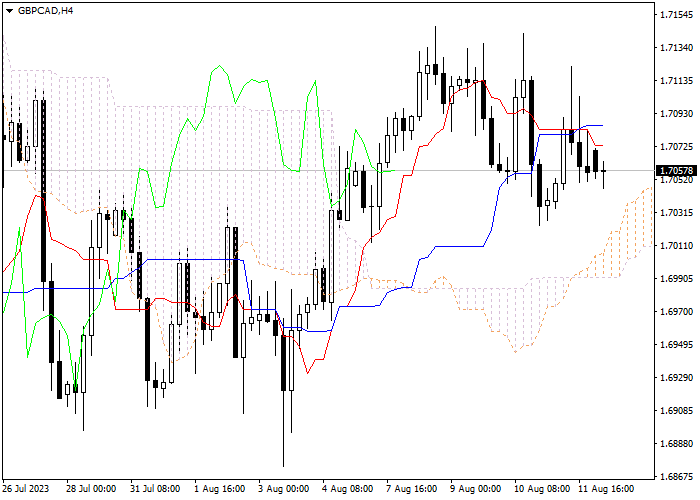
Task: Select the current price tag 1.70578
Action: 676,171
